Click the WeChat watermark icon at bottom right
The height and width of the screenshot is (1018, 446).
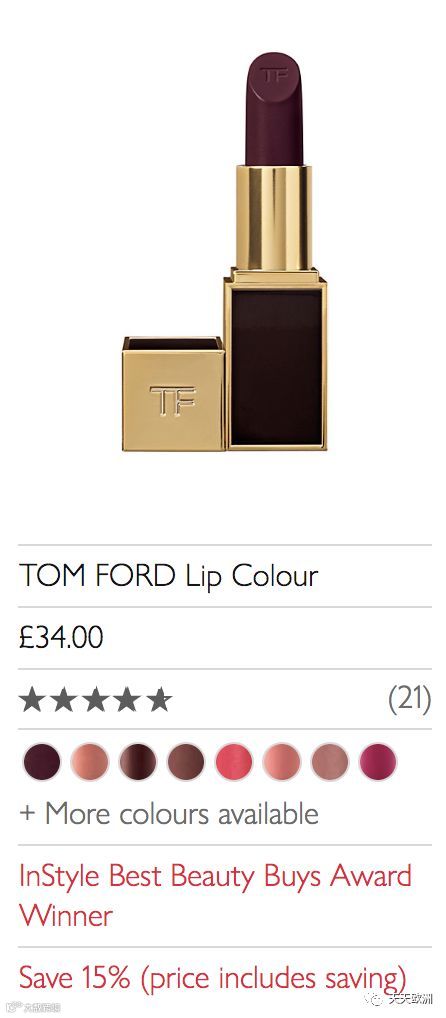click(377, 999)
